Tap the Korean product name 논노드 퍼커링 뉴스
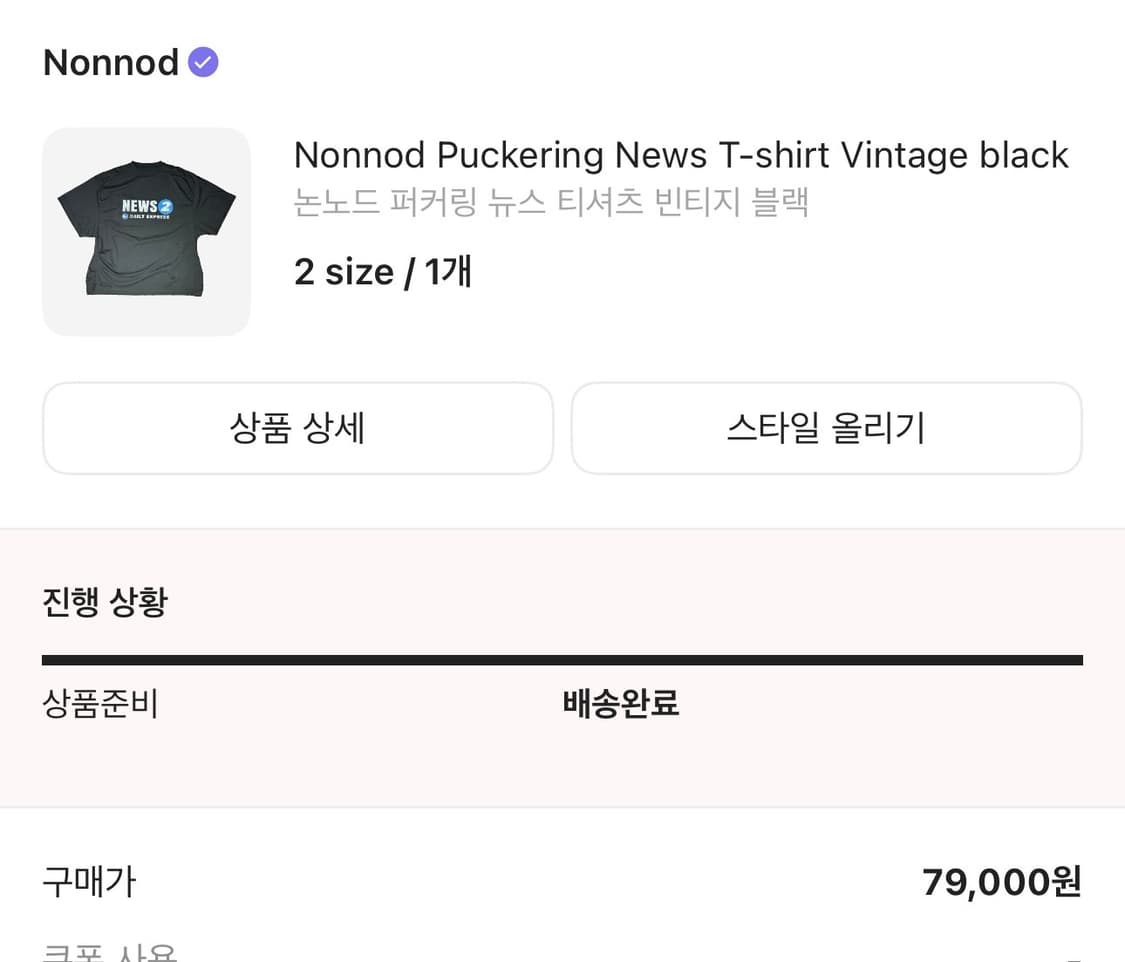This screenshot has height=962, width=1125. (440, 202)
